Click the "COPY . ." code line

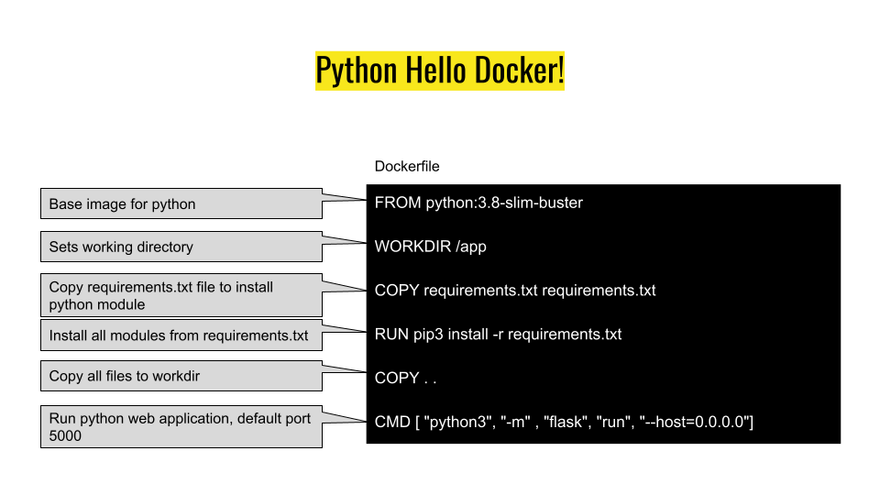click(x=405, y=379)
